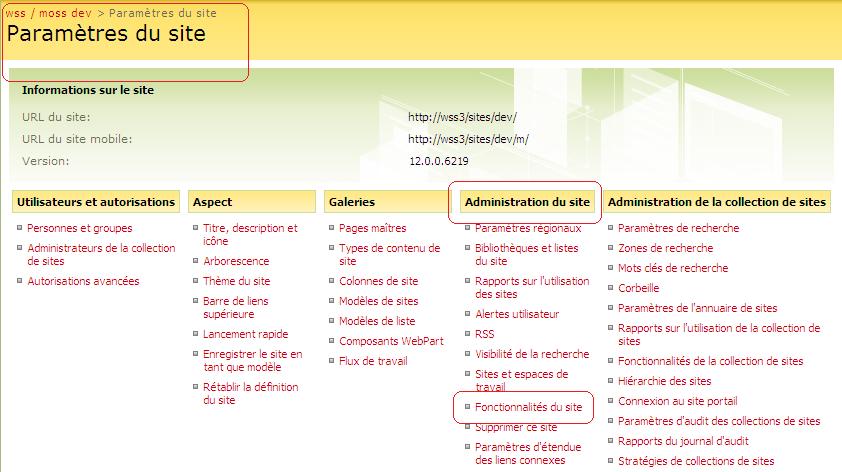
Task: Select Colonnes de site
Action: click(378, 281)
